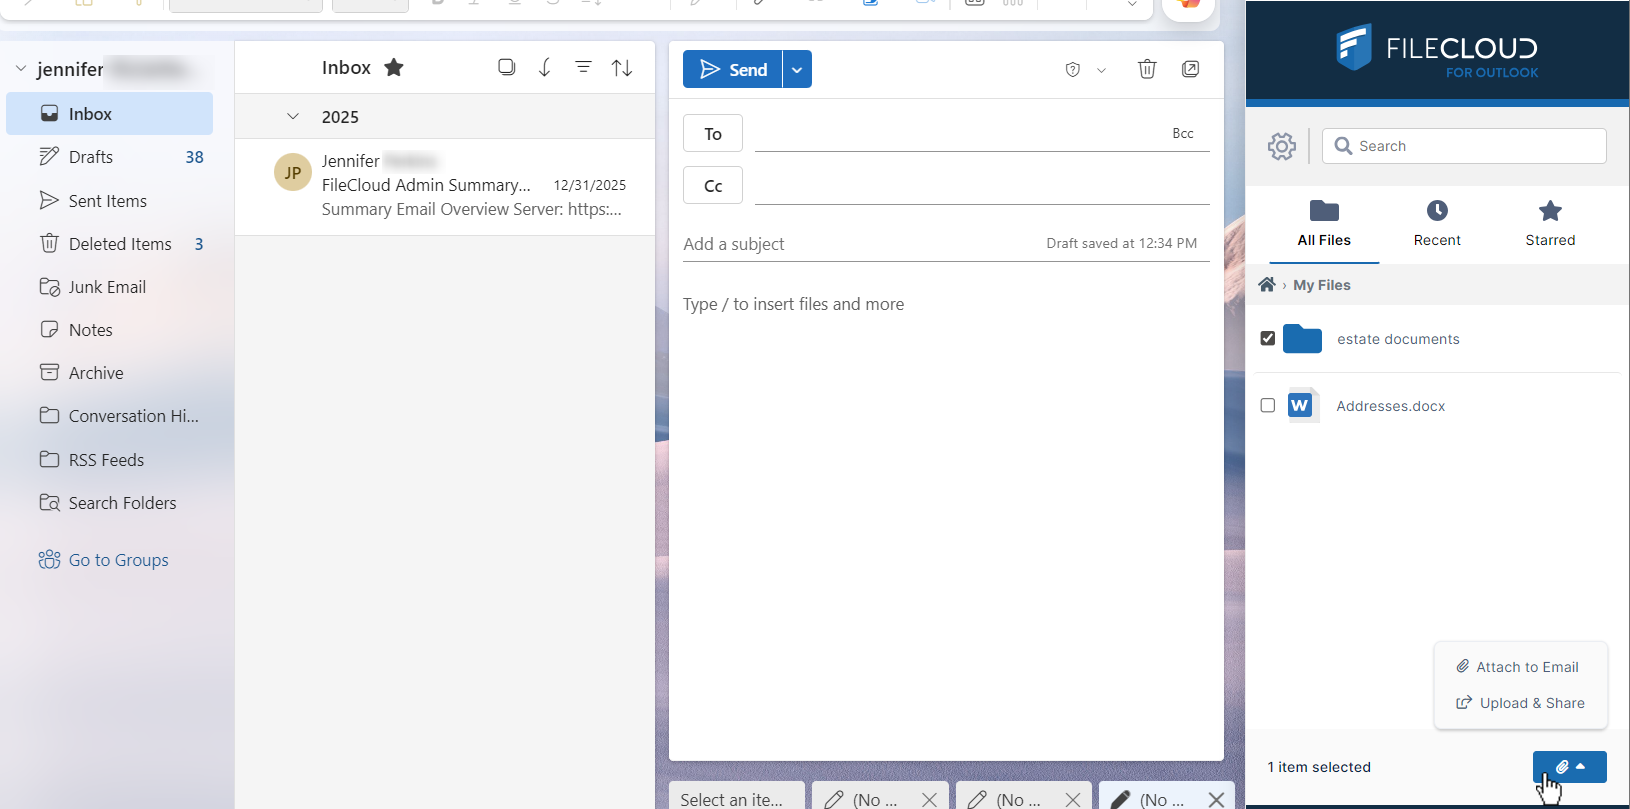Click the select all messages icon
This screenshot has width=1630, height=809.
point(507,67)
